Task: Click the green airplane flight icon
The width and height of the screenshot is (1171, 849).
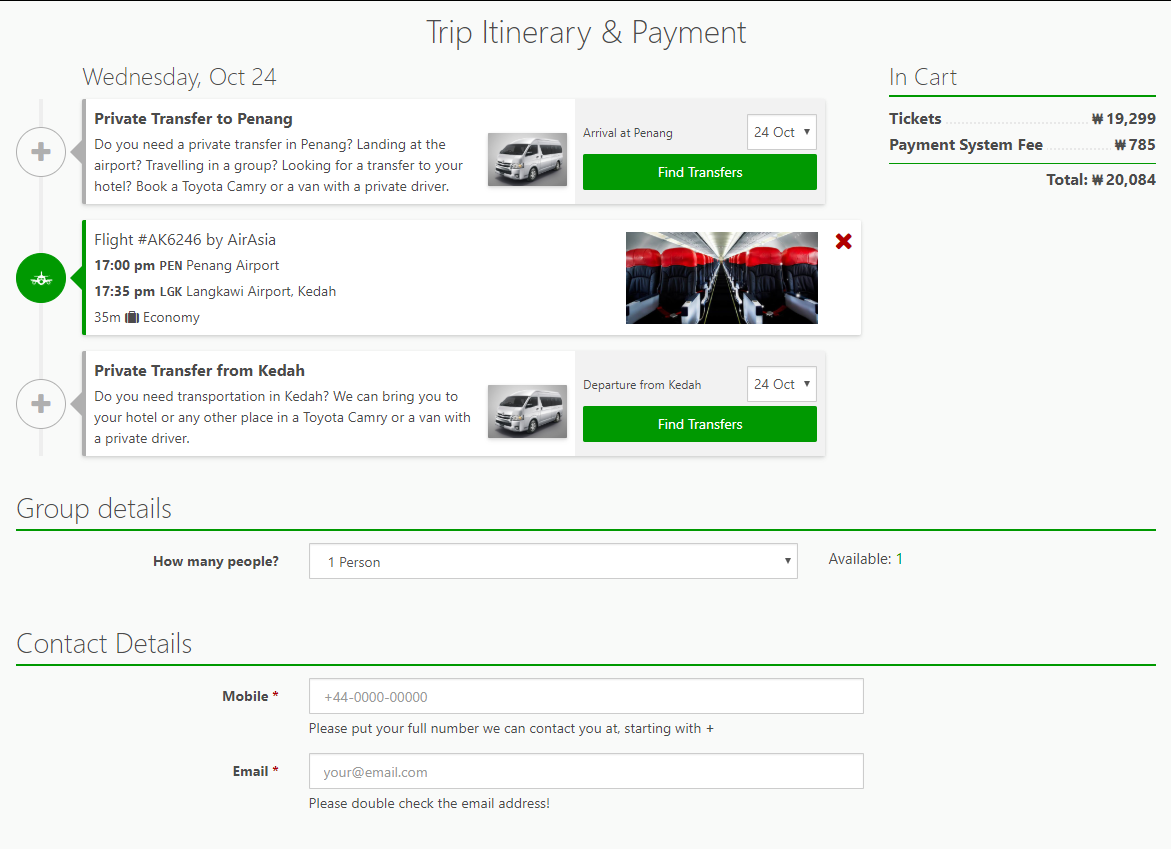Action: pos(41,279)
